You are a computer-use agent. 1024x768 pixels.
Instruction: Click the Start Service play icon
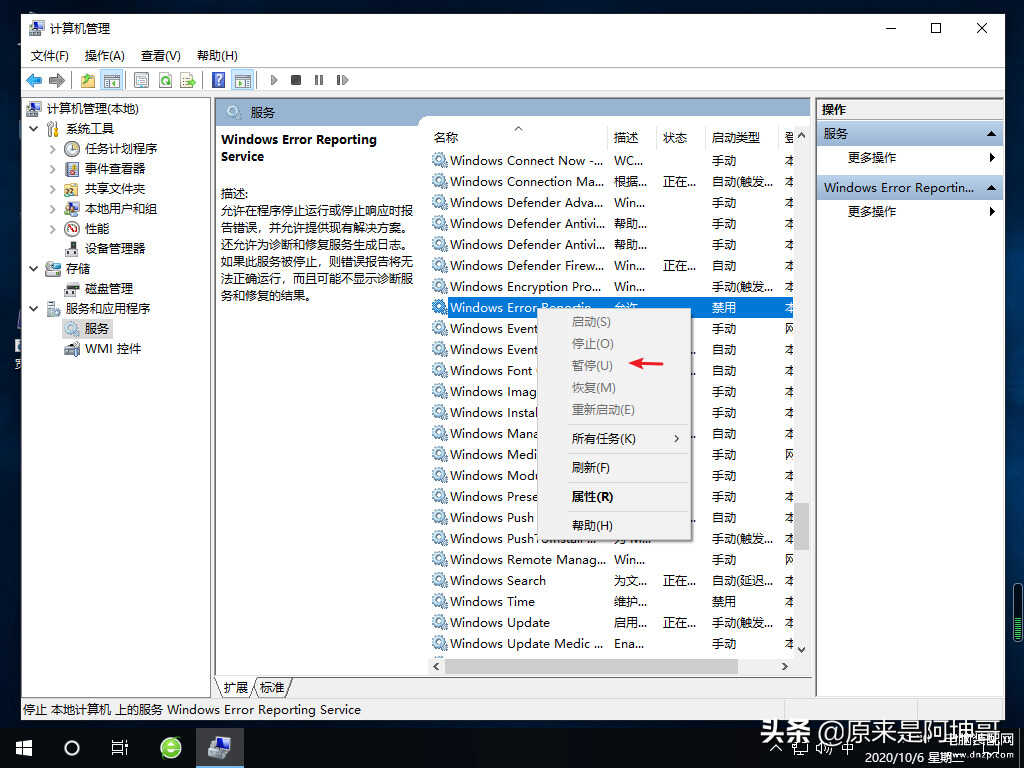(274, 80)
